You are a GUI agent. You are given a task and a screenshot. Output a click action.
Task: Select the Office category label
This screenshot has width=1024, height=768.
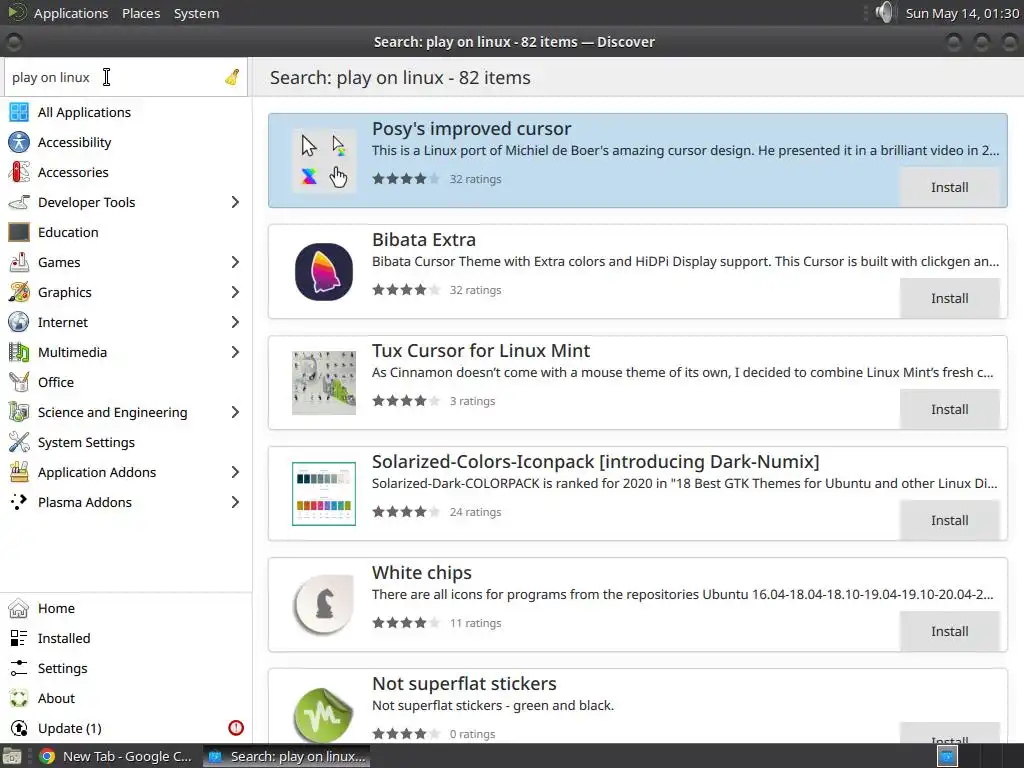click(56, 382)
